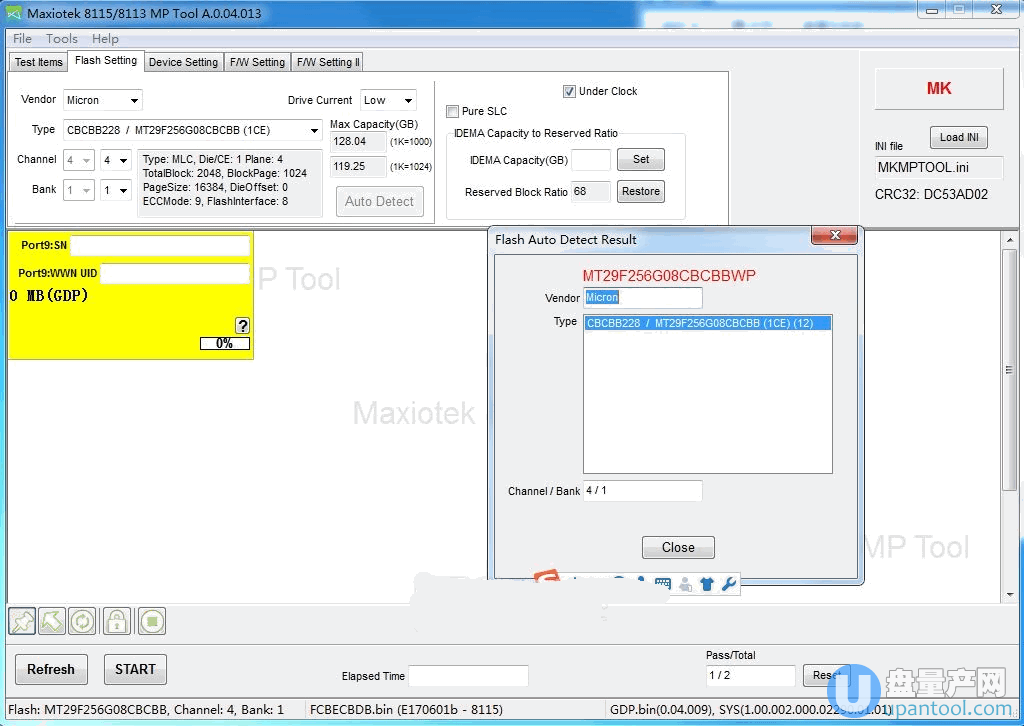This screenshot has height=726, width=1024.
Task: Click the IDEMA Capacity(GB) input field
Action: 590,160
